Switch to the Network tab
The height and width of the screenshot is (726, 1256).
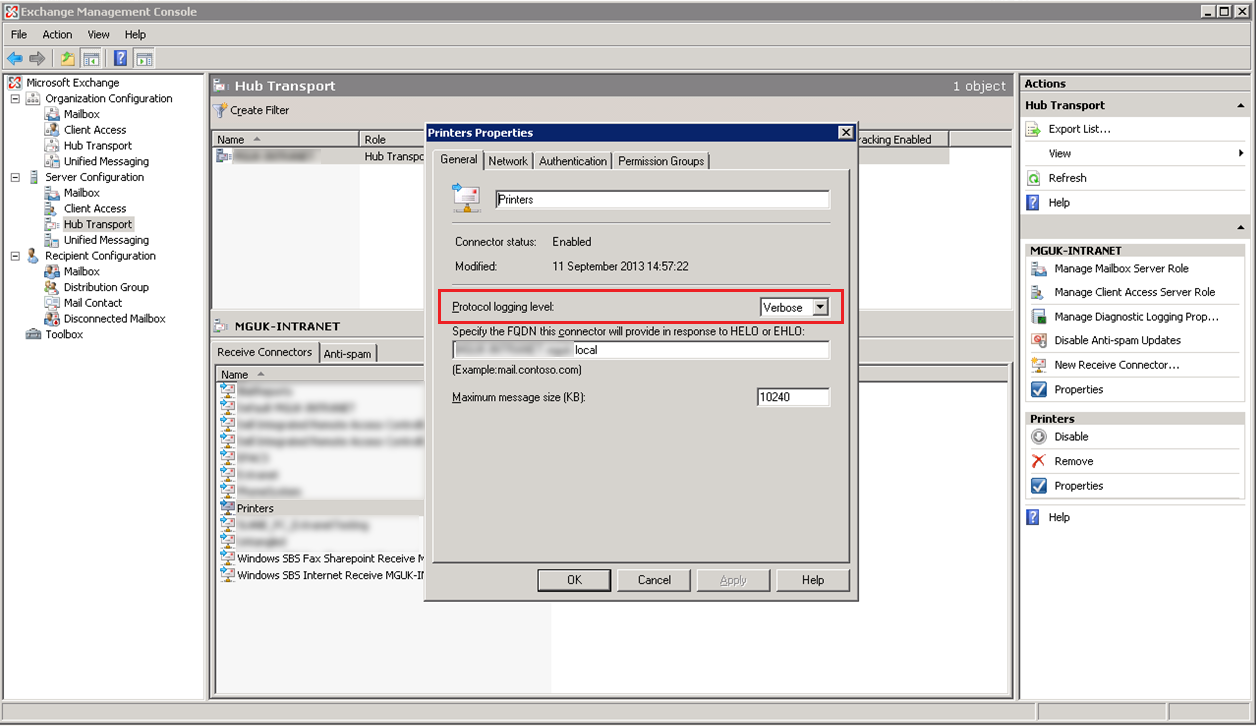tap(508, 161)
